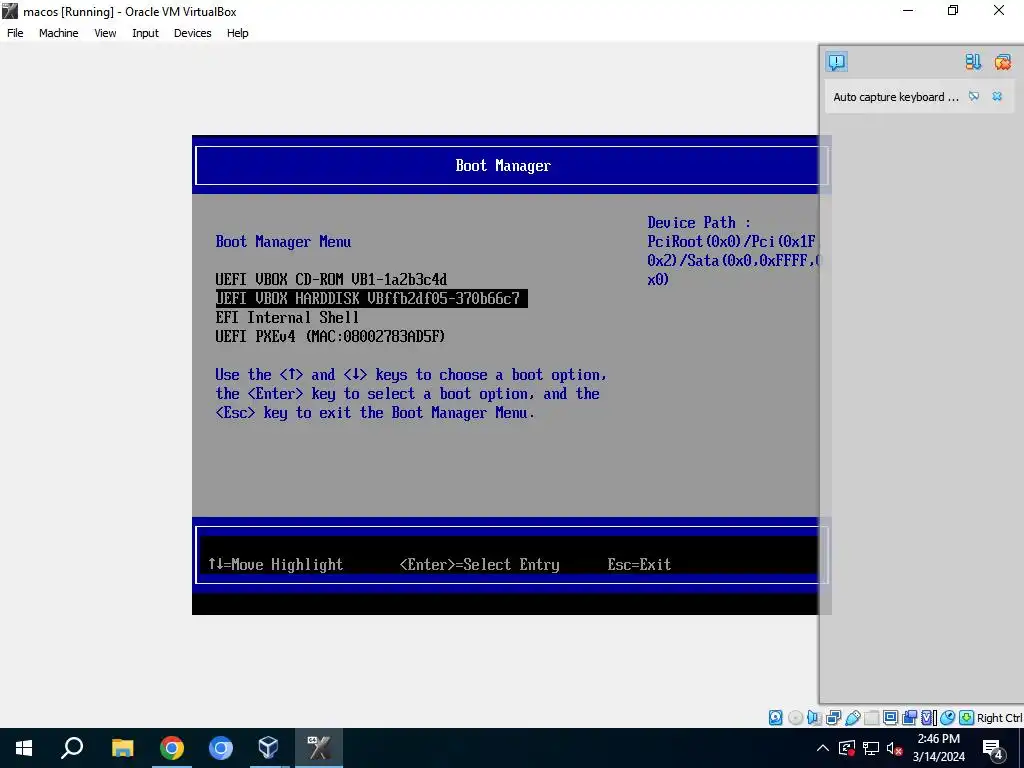Open the Windows notification center with 4 alerts

(993, 748)
